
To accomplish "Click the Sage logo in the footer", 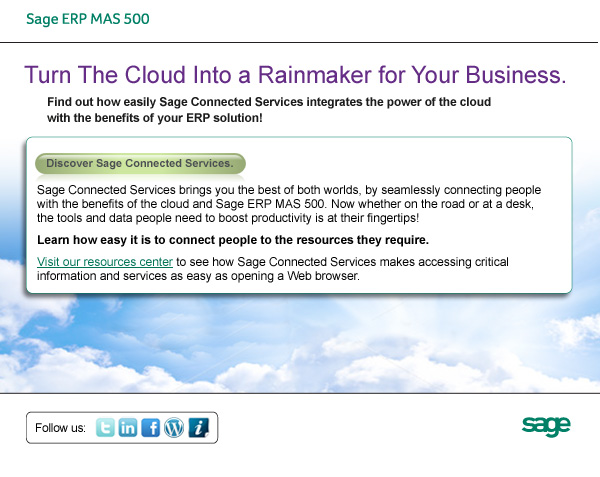I will point(546,426).
